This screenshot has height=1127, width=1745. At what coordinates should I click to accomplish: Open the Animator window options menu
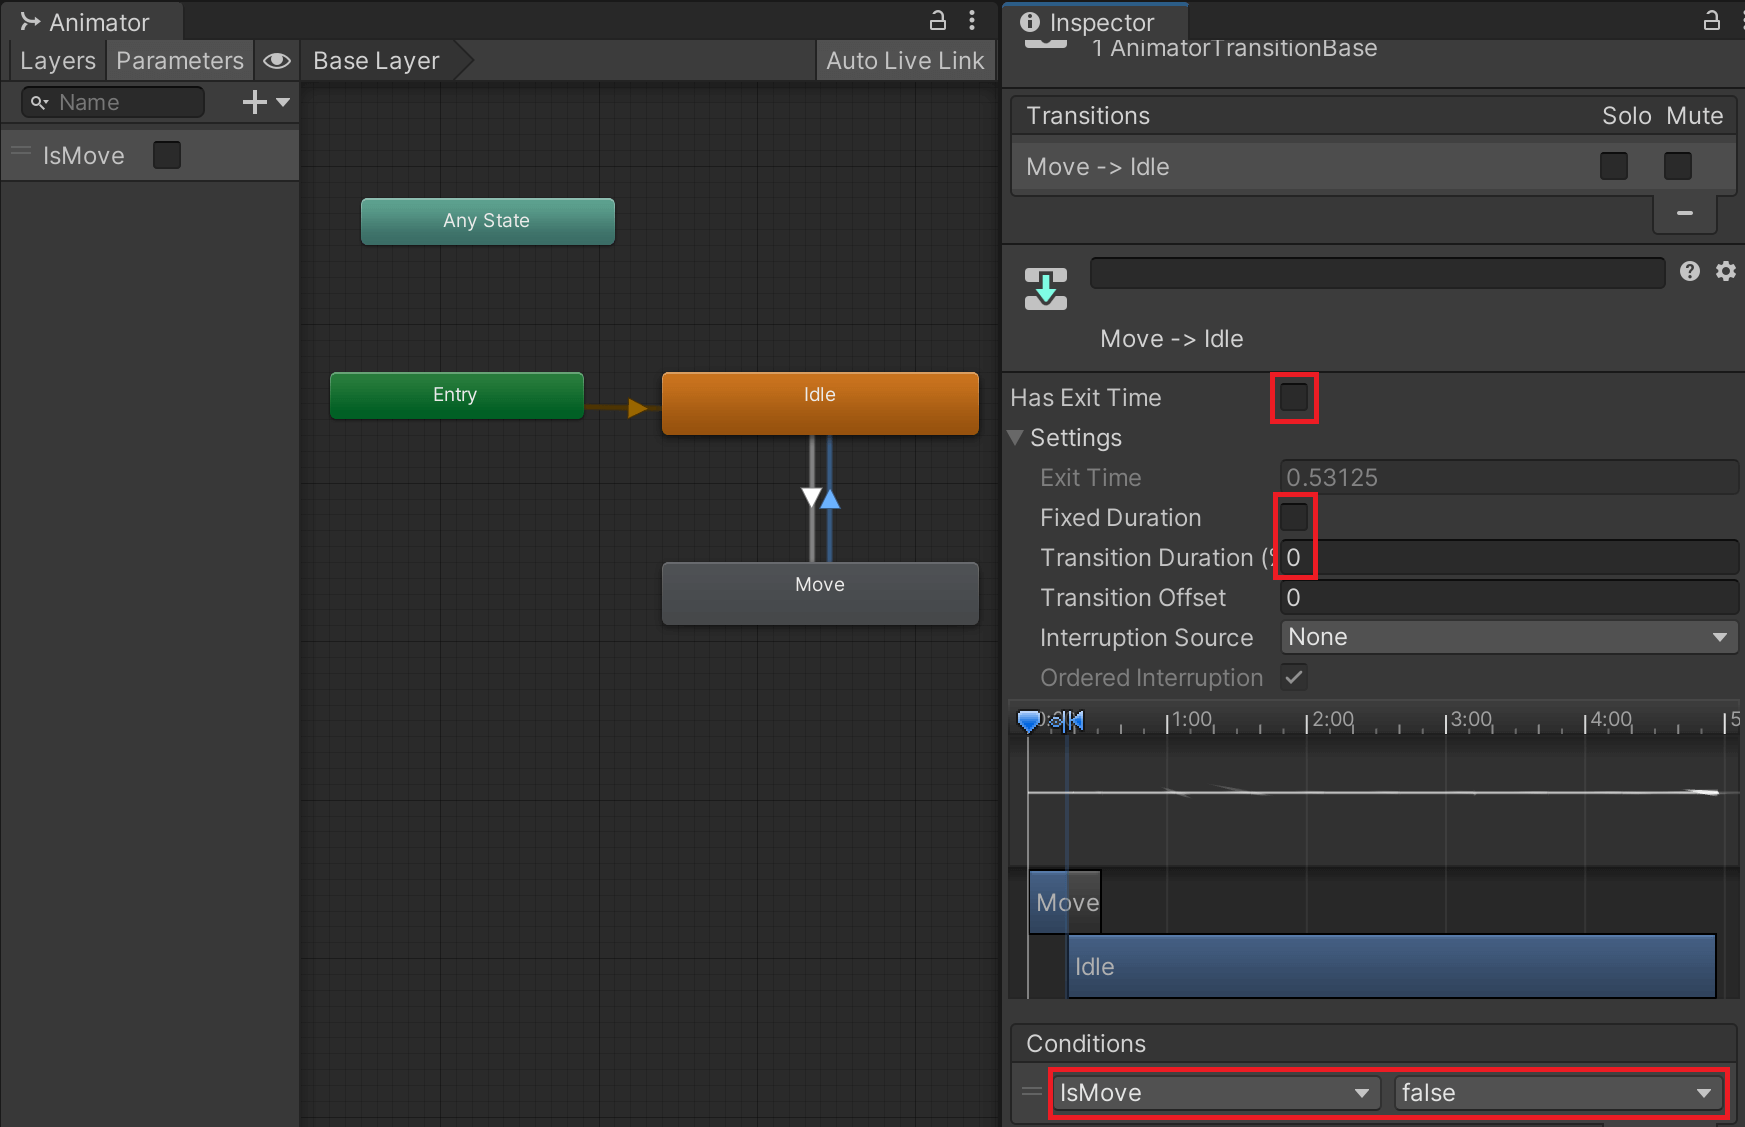[x=972, y=20]
